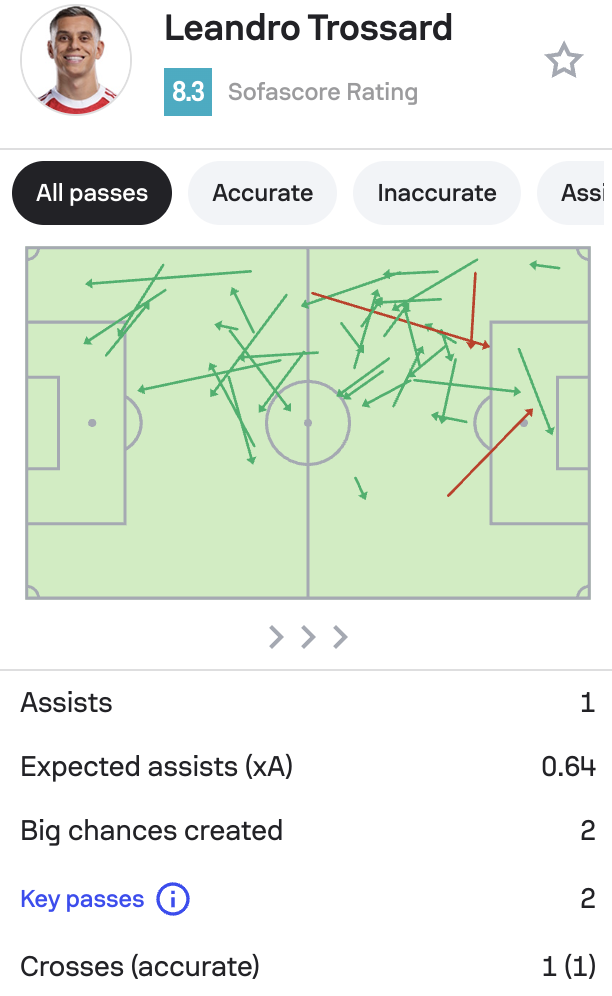
Task: Click the Sofascore Rating label
Action: click(x=323, y=92)
